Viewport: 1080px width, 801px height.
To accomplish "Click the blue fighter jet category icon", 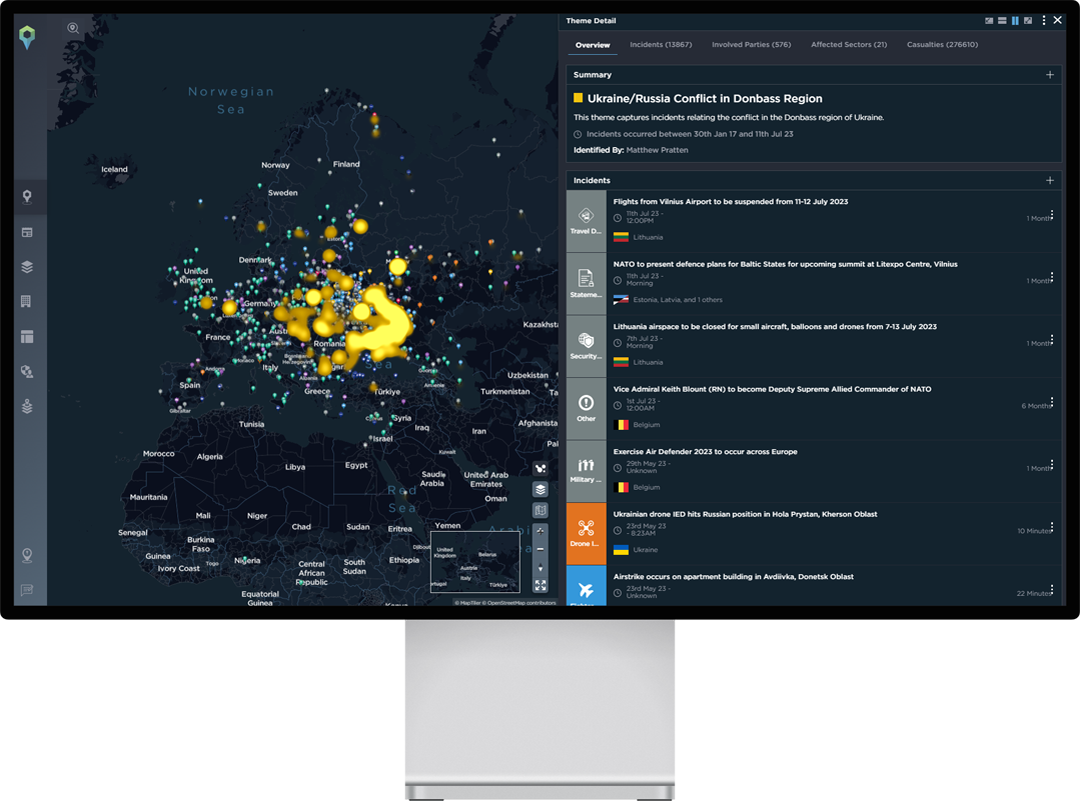I will (x=586, y=586).
